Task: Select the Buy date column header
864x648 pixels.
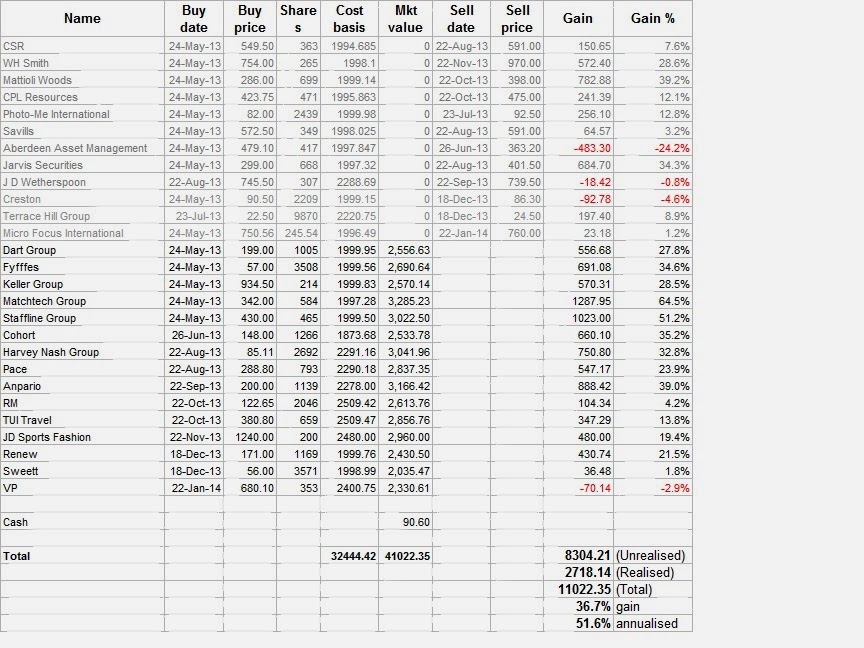Action: tap(194, 19)
